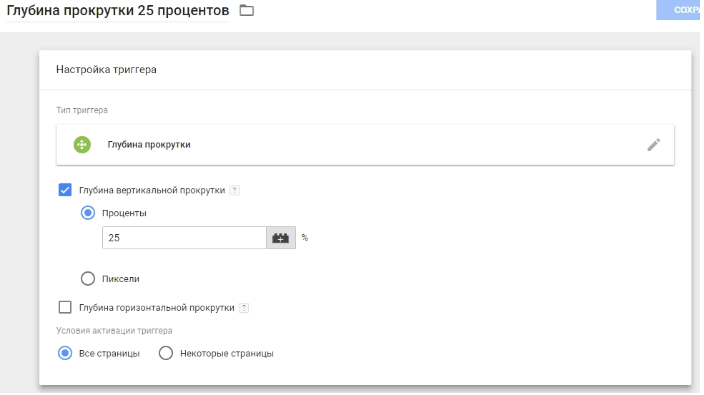Image resolution: width=704 pixels, height=395 pixels.
Task: Select the Пиксели radio button
Action: (88, 279)
